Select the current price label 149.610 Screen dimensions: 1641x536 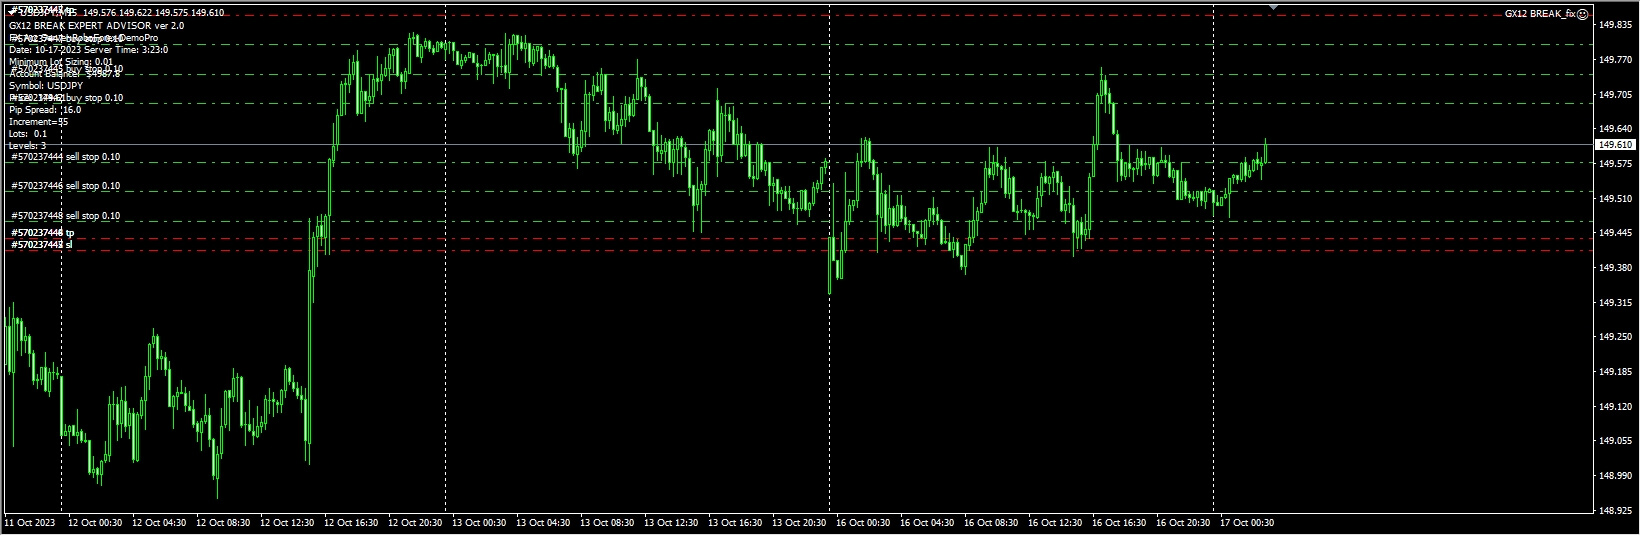point(1615,145)
